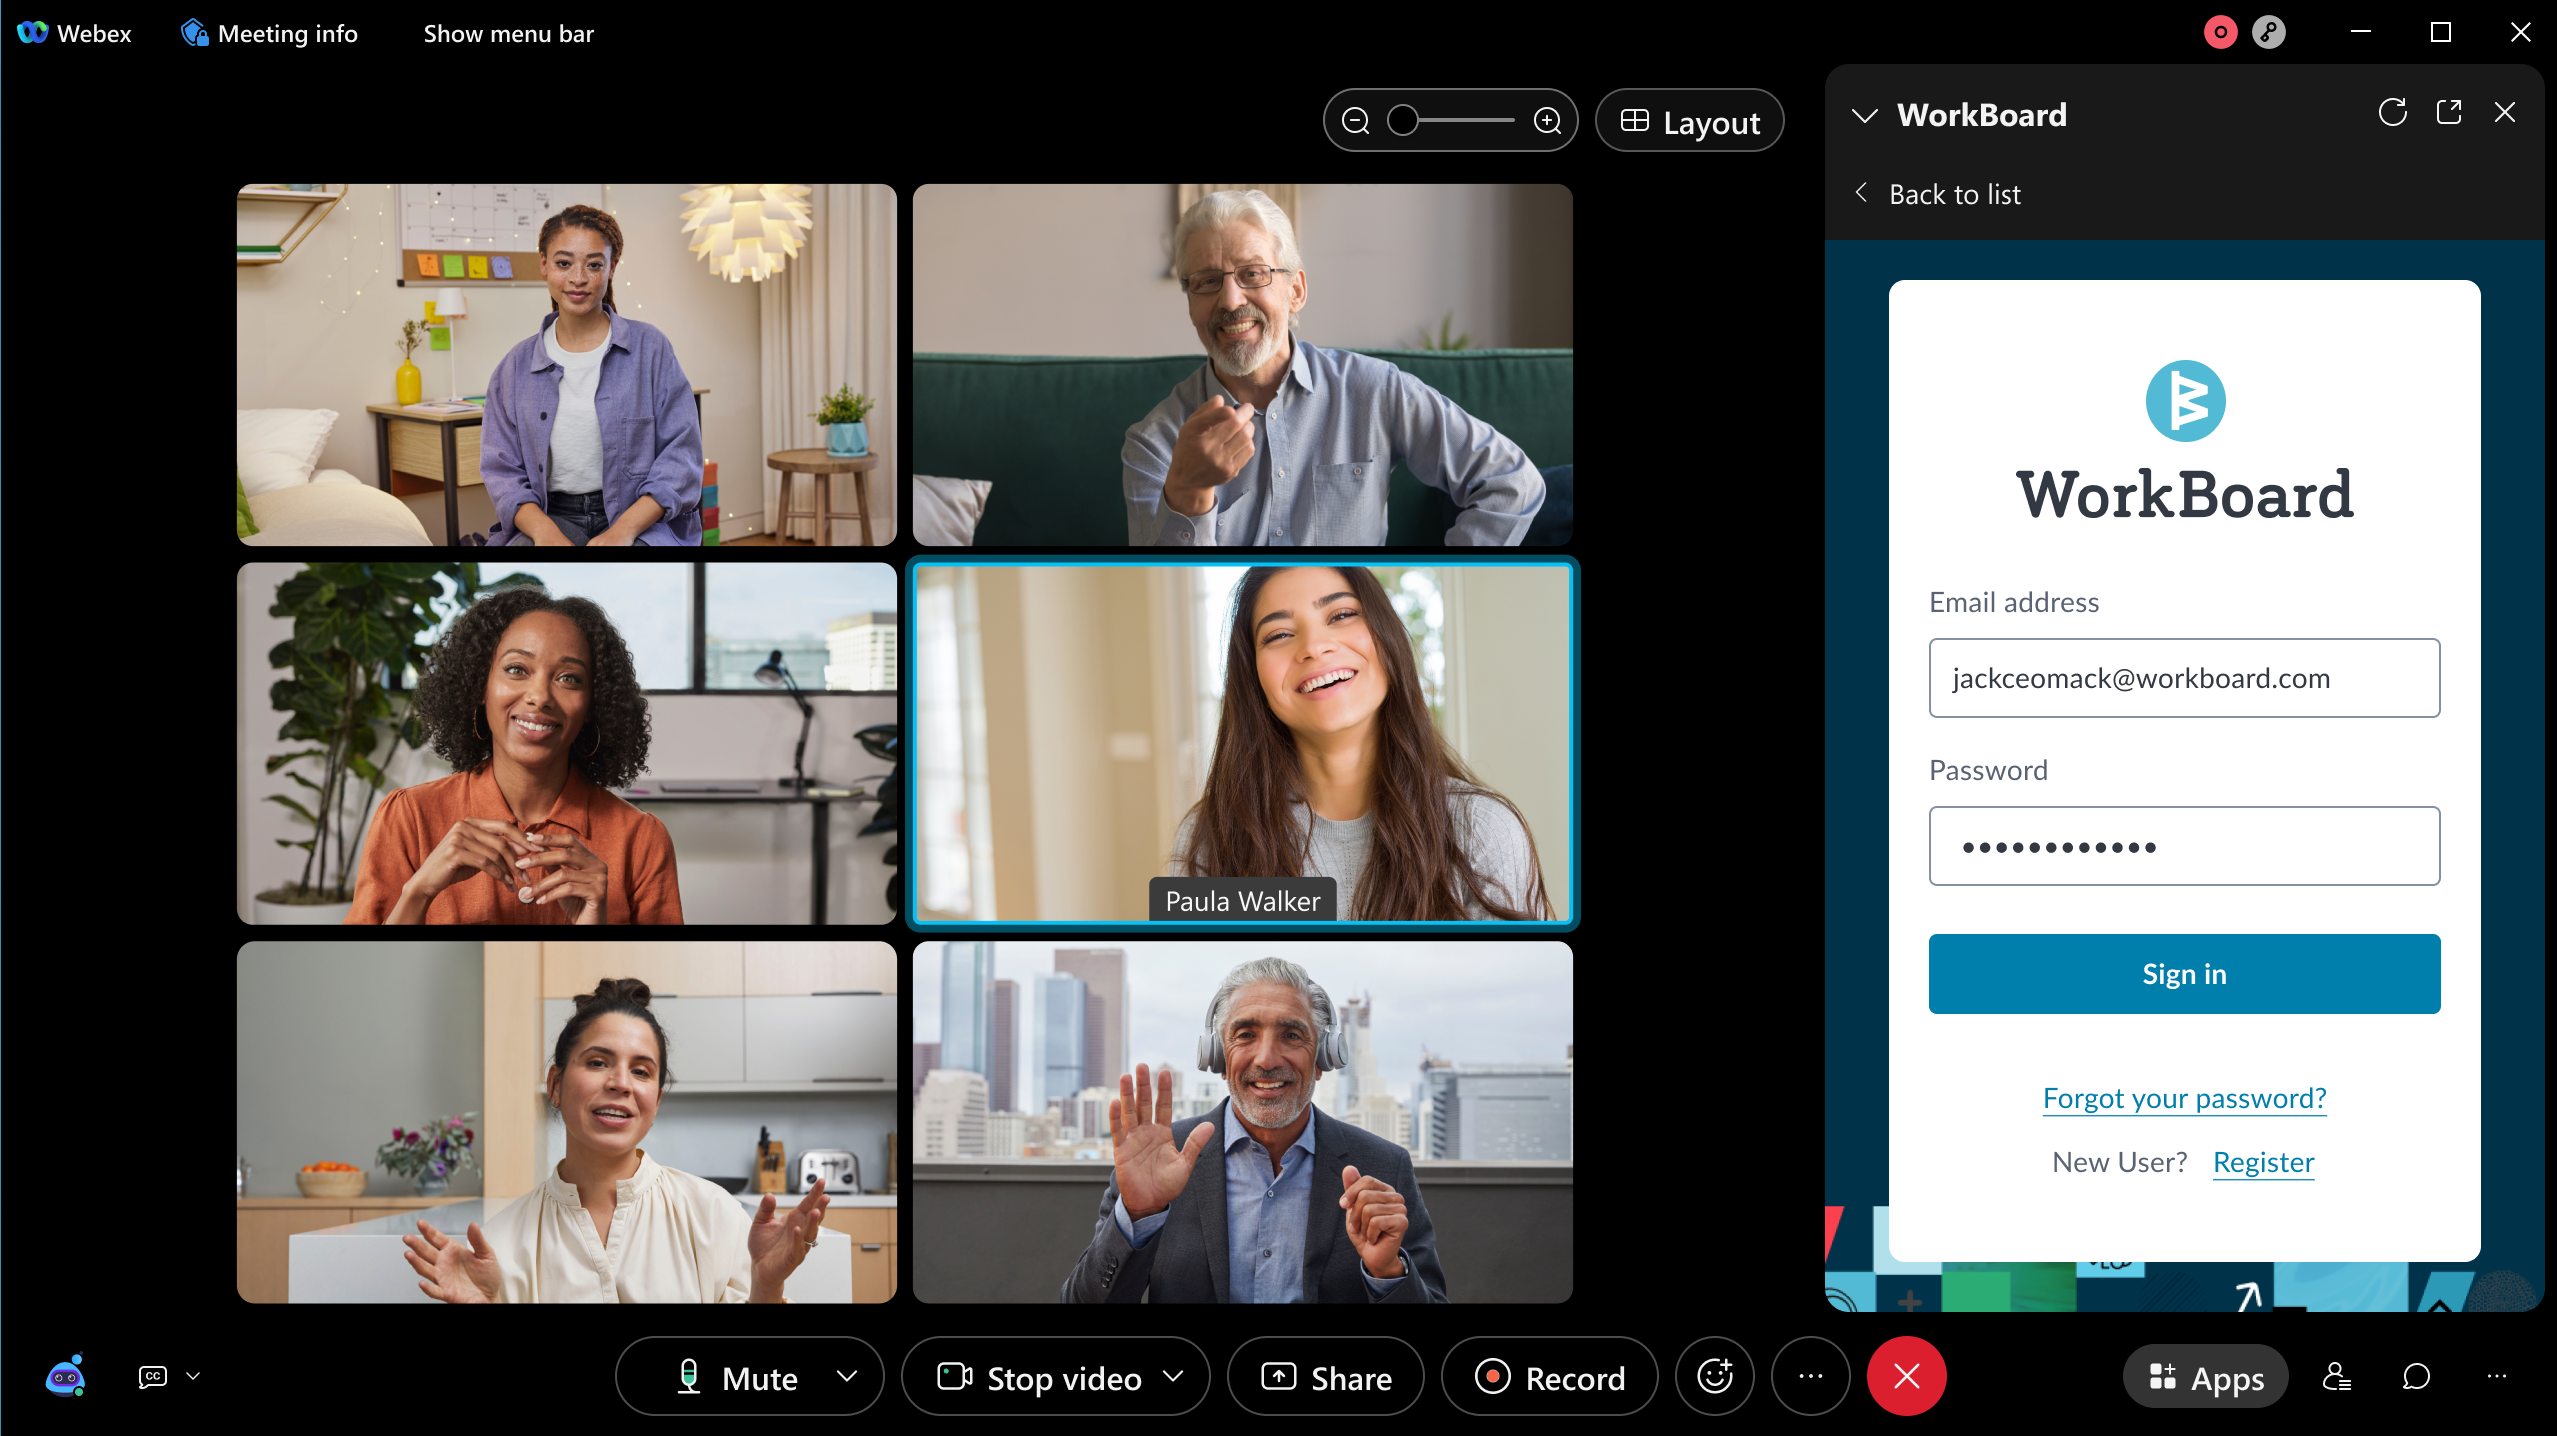
Task: Expand closed captions options arrow
Action: coord(193,1376)
